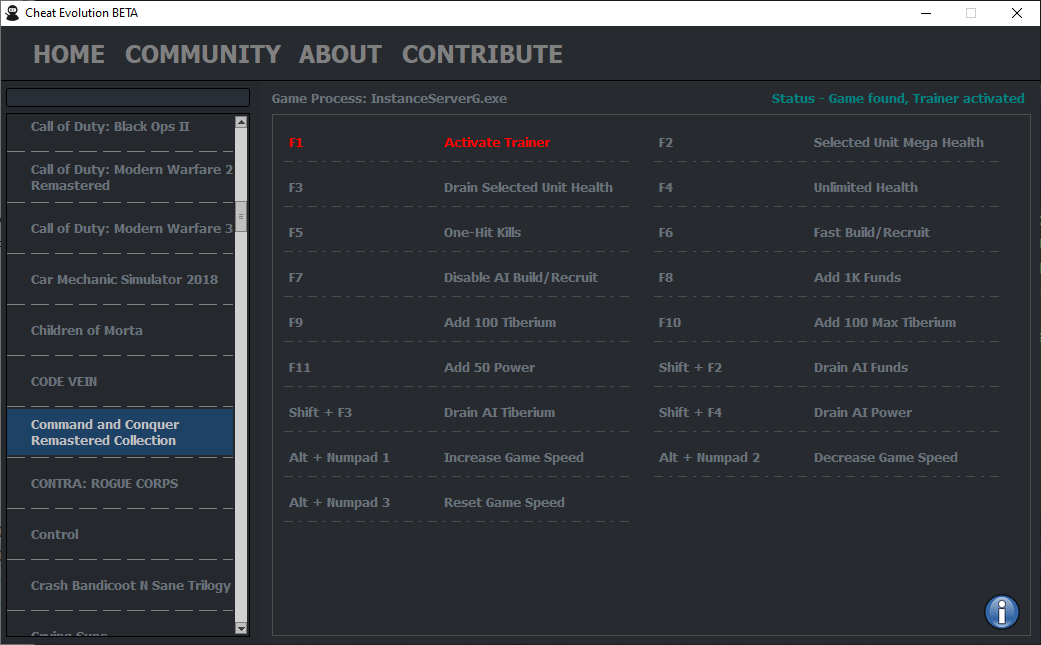Open the CONTRIBUTE page
Viewport: 1041px width, 645px height.
[483, 54]
